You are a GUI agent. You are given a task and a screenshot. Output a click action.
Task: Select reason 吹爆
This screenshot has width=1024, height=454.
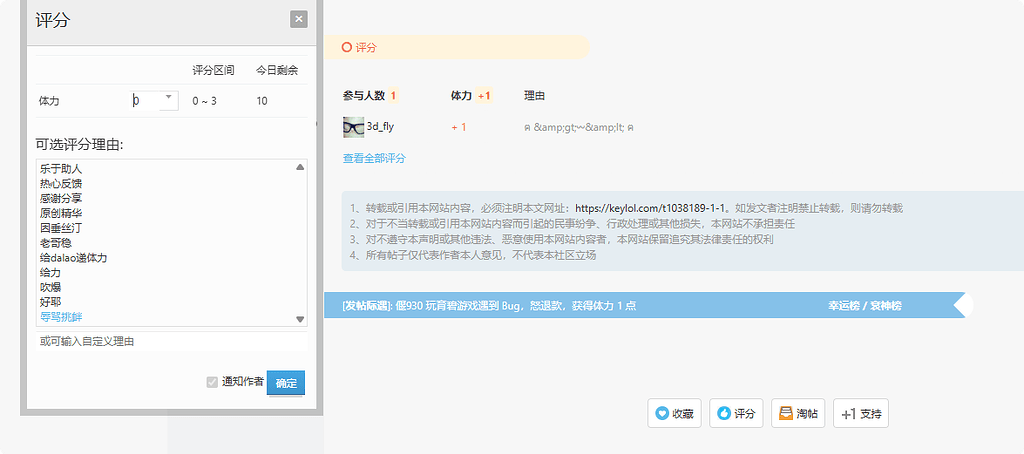point(50,287)
